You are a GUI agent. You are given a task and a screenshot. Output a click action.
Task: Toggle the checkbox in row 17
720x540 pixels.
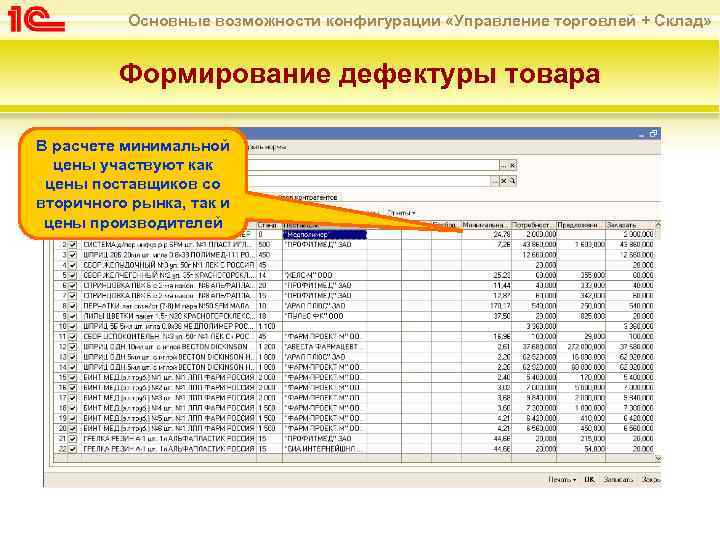point(73,398)
